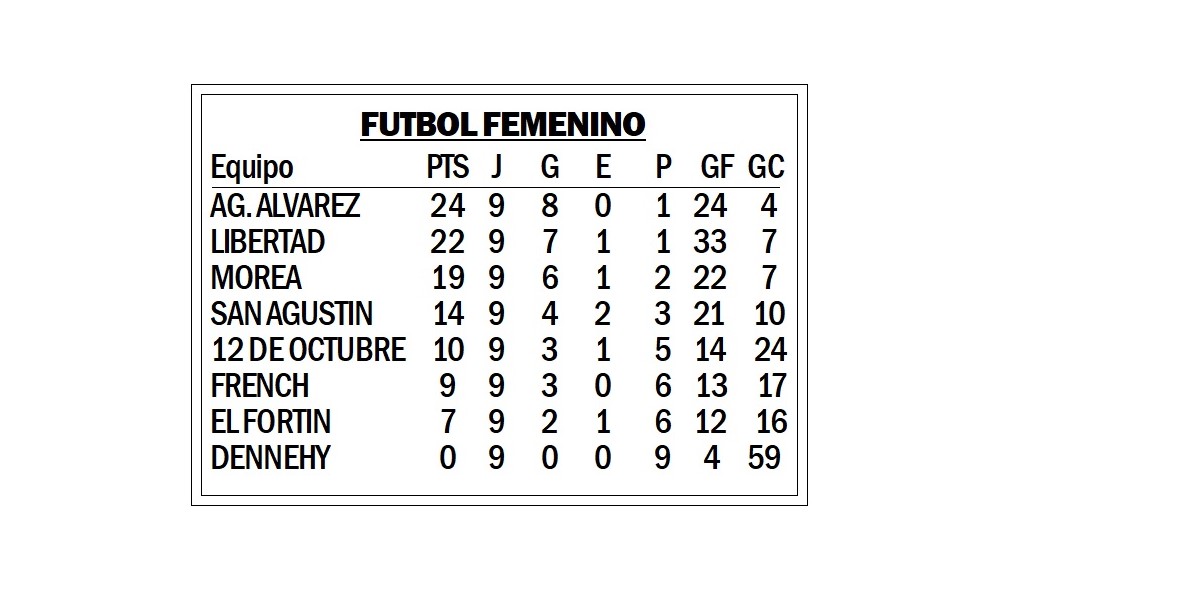Select the Equipo column header

point(252,168)
